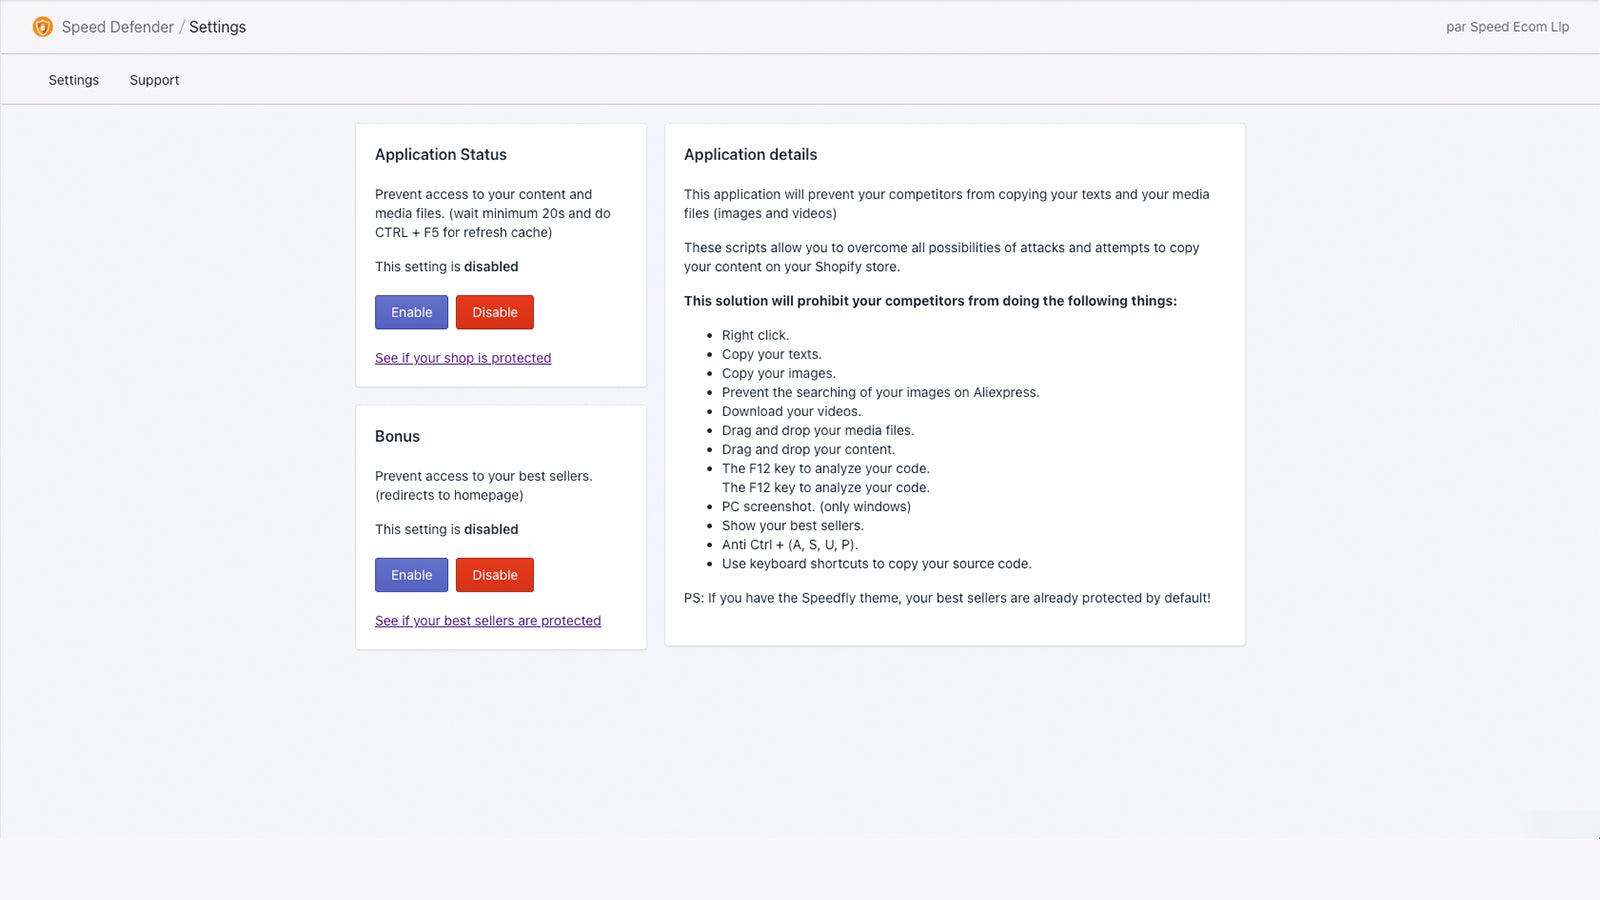Click the Aliexpress image searching list item
The width and height of the screenshot is (1600, 900).
pos(880,393)
